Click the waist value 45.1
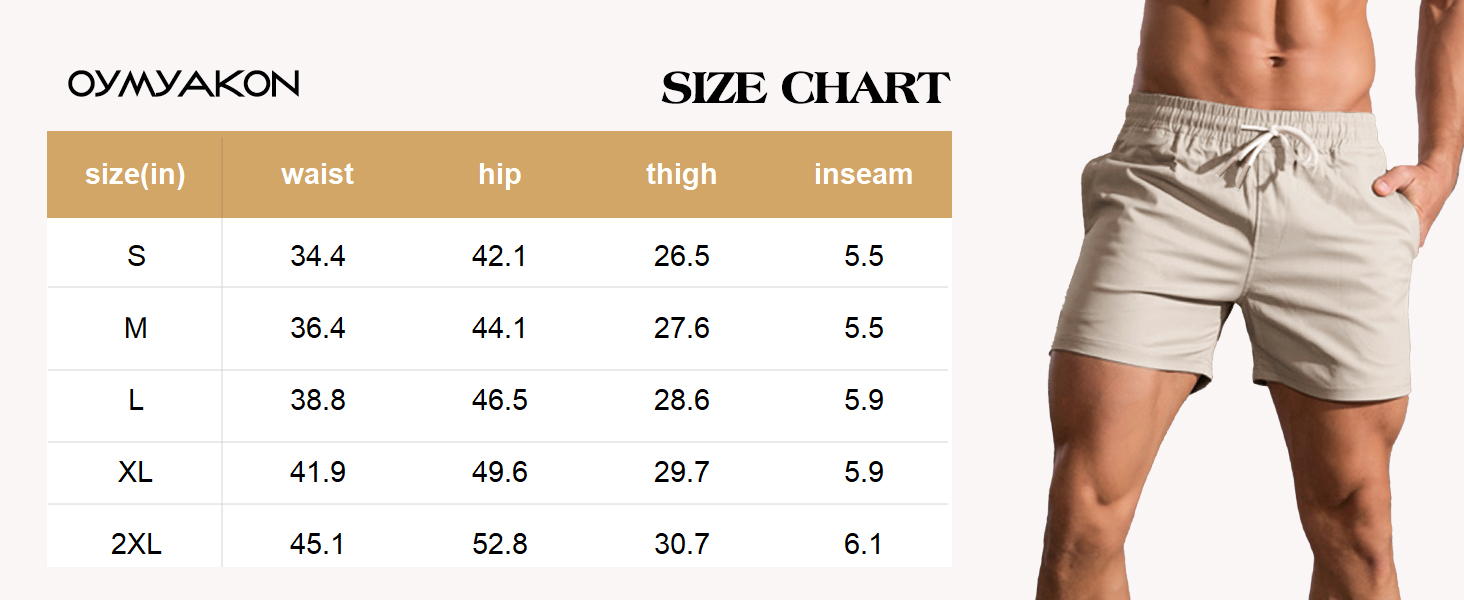Viewport: 1464px width, 600px height. point(318,544)
